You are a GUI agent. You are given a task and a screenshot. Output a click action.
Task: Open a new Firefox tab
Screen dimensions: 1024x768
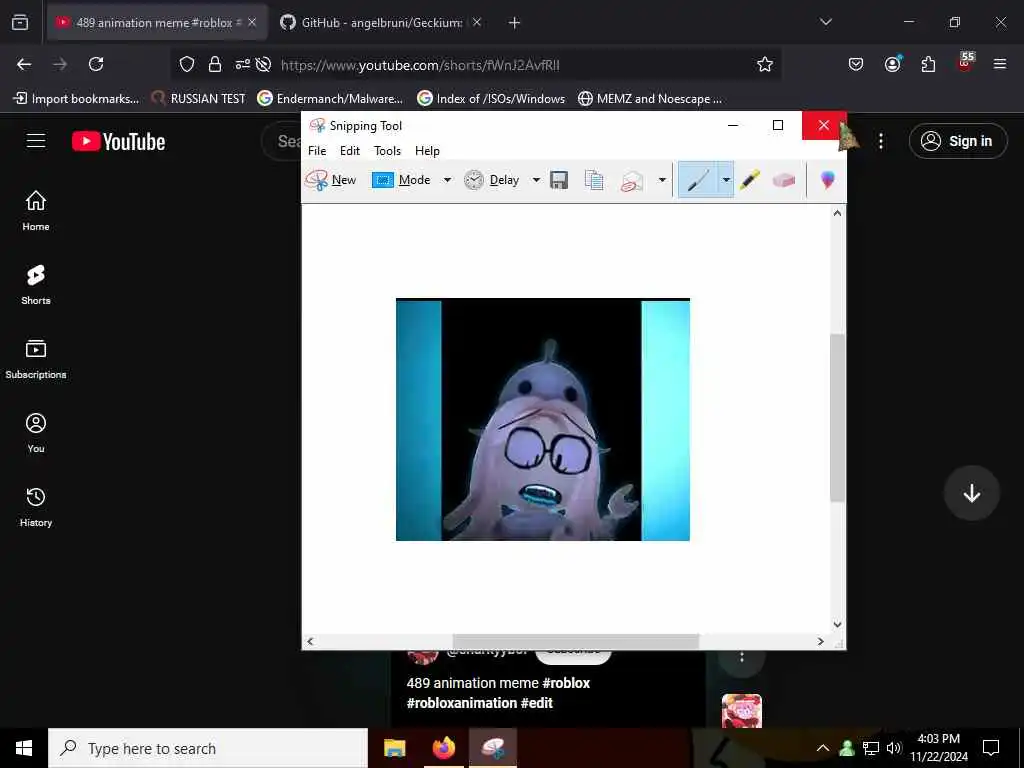pyautogui.click(x=515, y=23)
